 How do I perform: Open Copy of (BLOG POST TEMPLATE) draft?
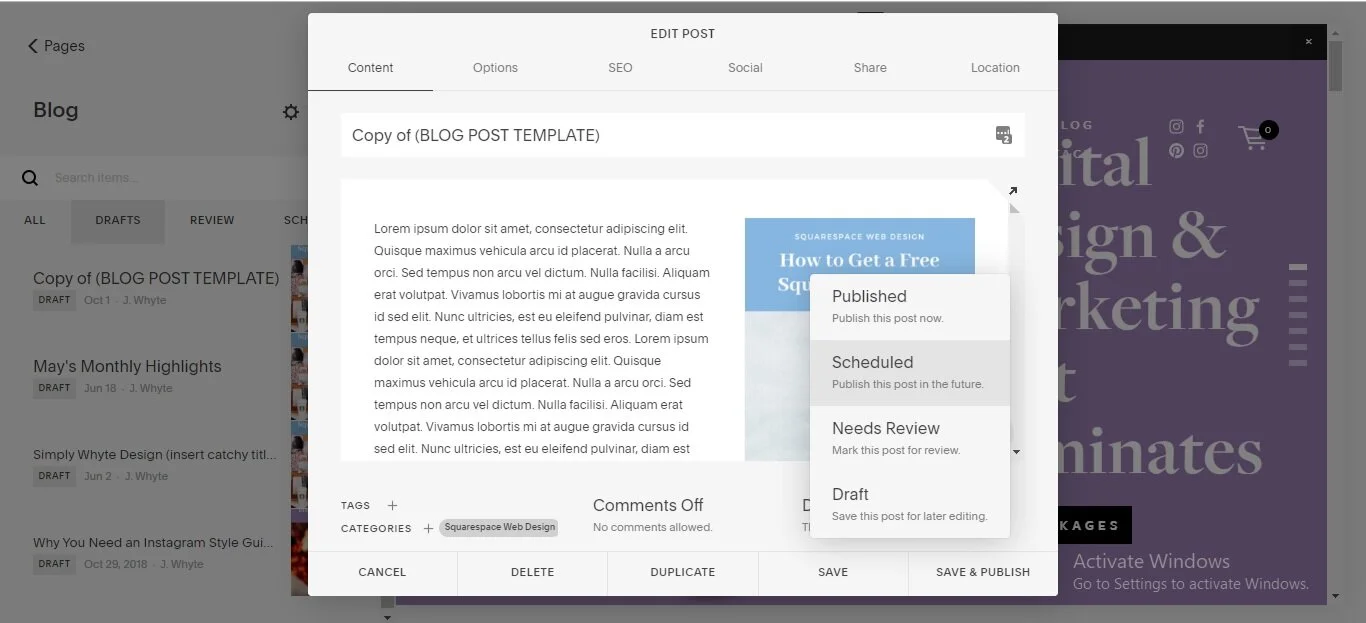156,288
